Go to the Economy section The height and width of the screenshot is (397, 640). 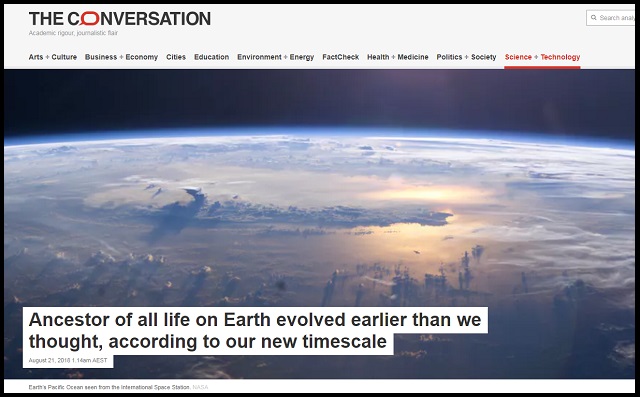coord(142,57)
